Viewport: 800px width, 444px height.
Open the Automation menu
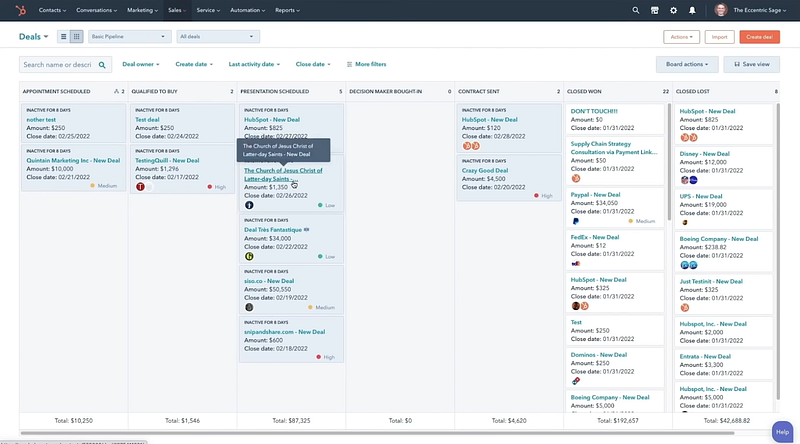point(247,10)
